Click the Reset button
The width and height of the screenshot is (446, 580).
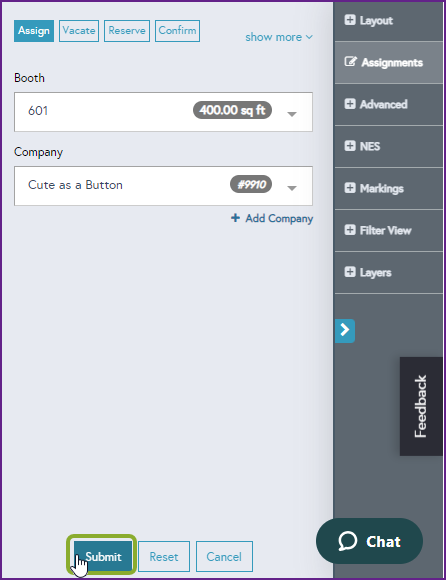point(164,556)
